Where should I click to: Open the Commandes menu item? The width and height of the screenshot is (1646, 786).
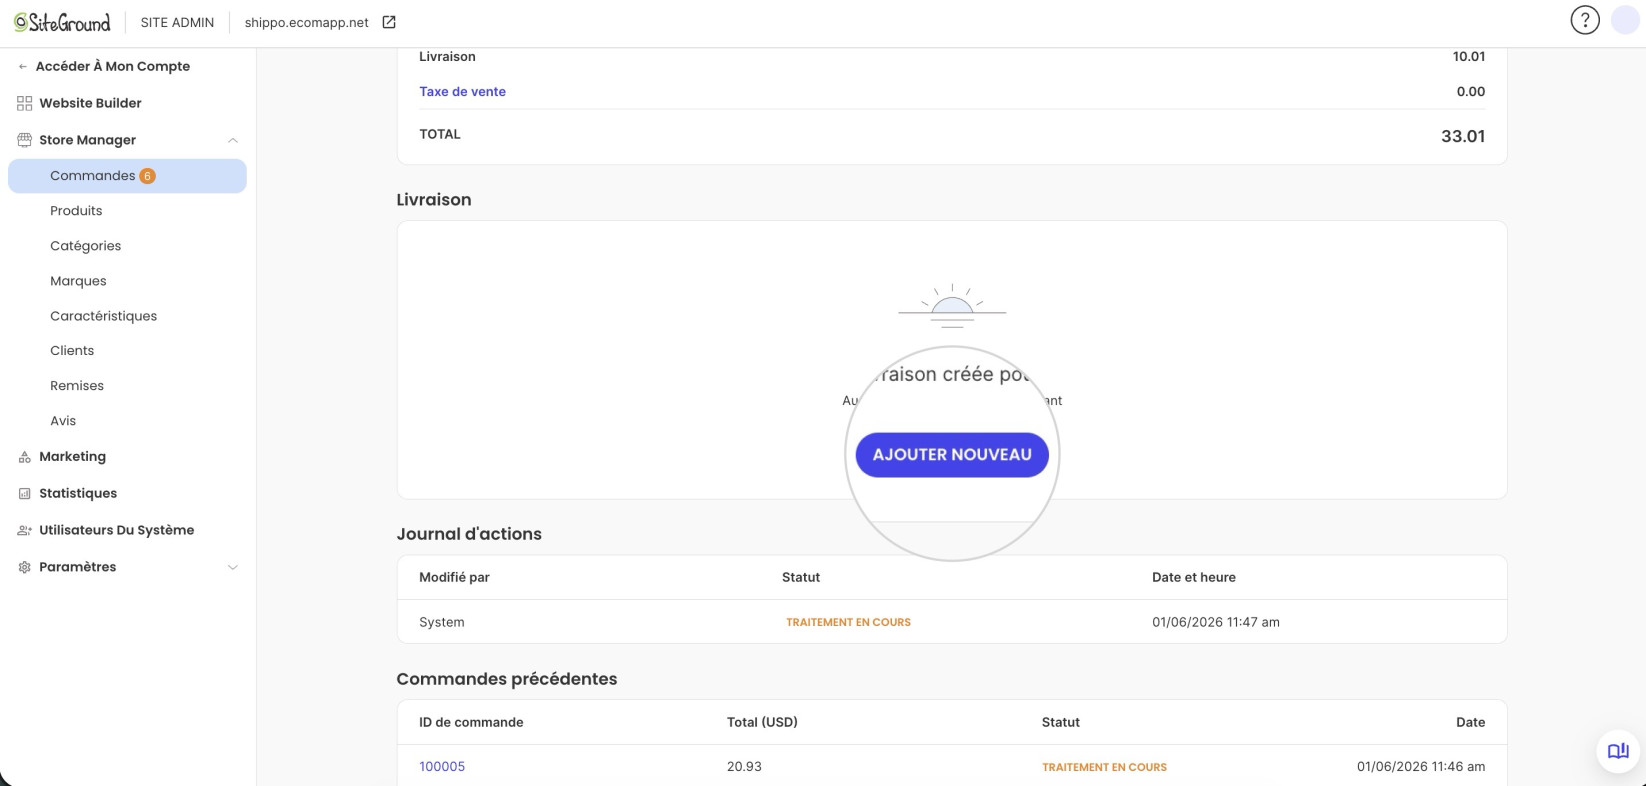click(127, 176)
